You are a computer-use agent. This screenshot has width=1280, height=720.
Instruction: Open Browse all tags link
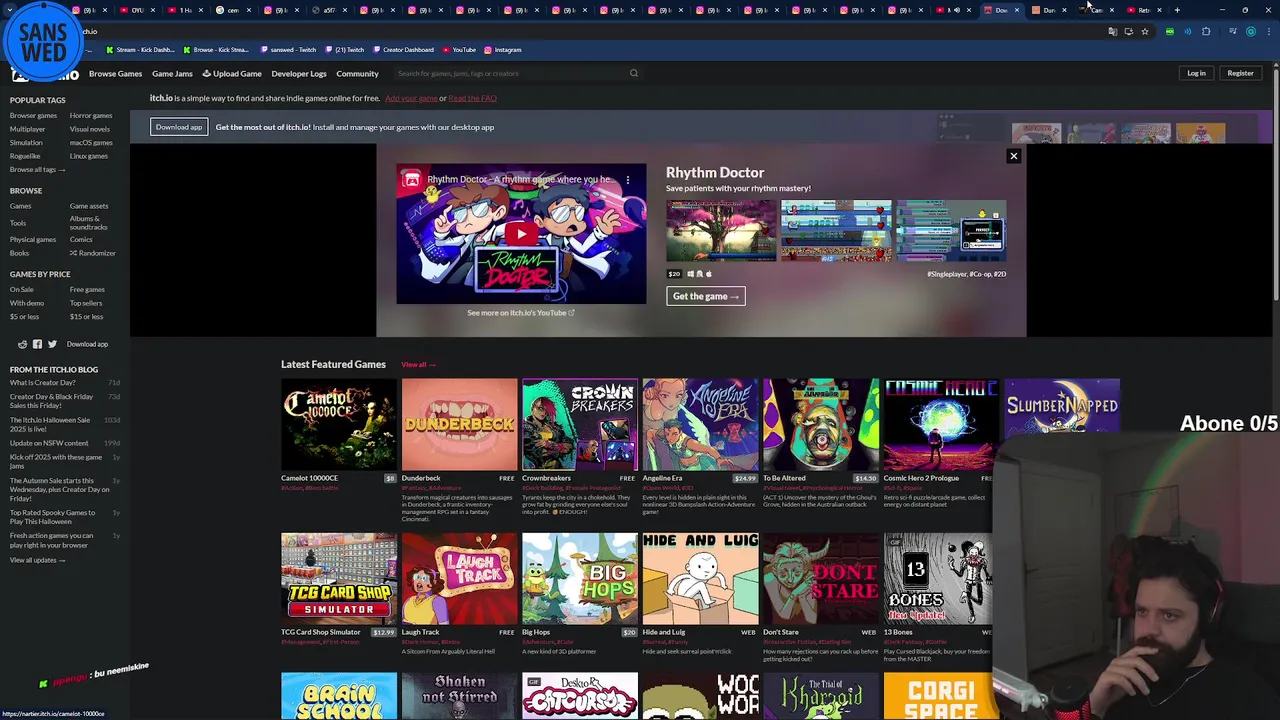pyautogui.click(x=37, y=169)
